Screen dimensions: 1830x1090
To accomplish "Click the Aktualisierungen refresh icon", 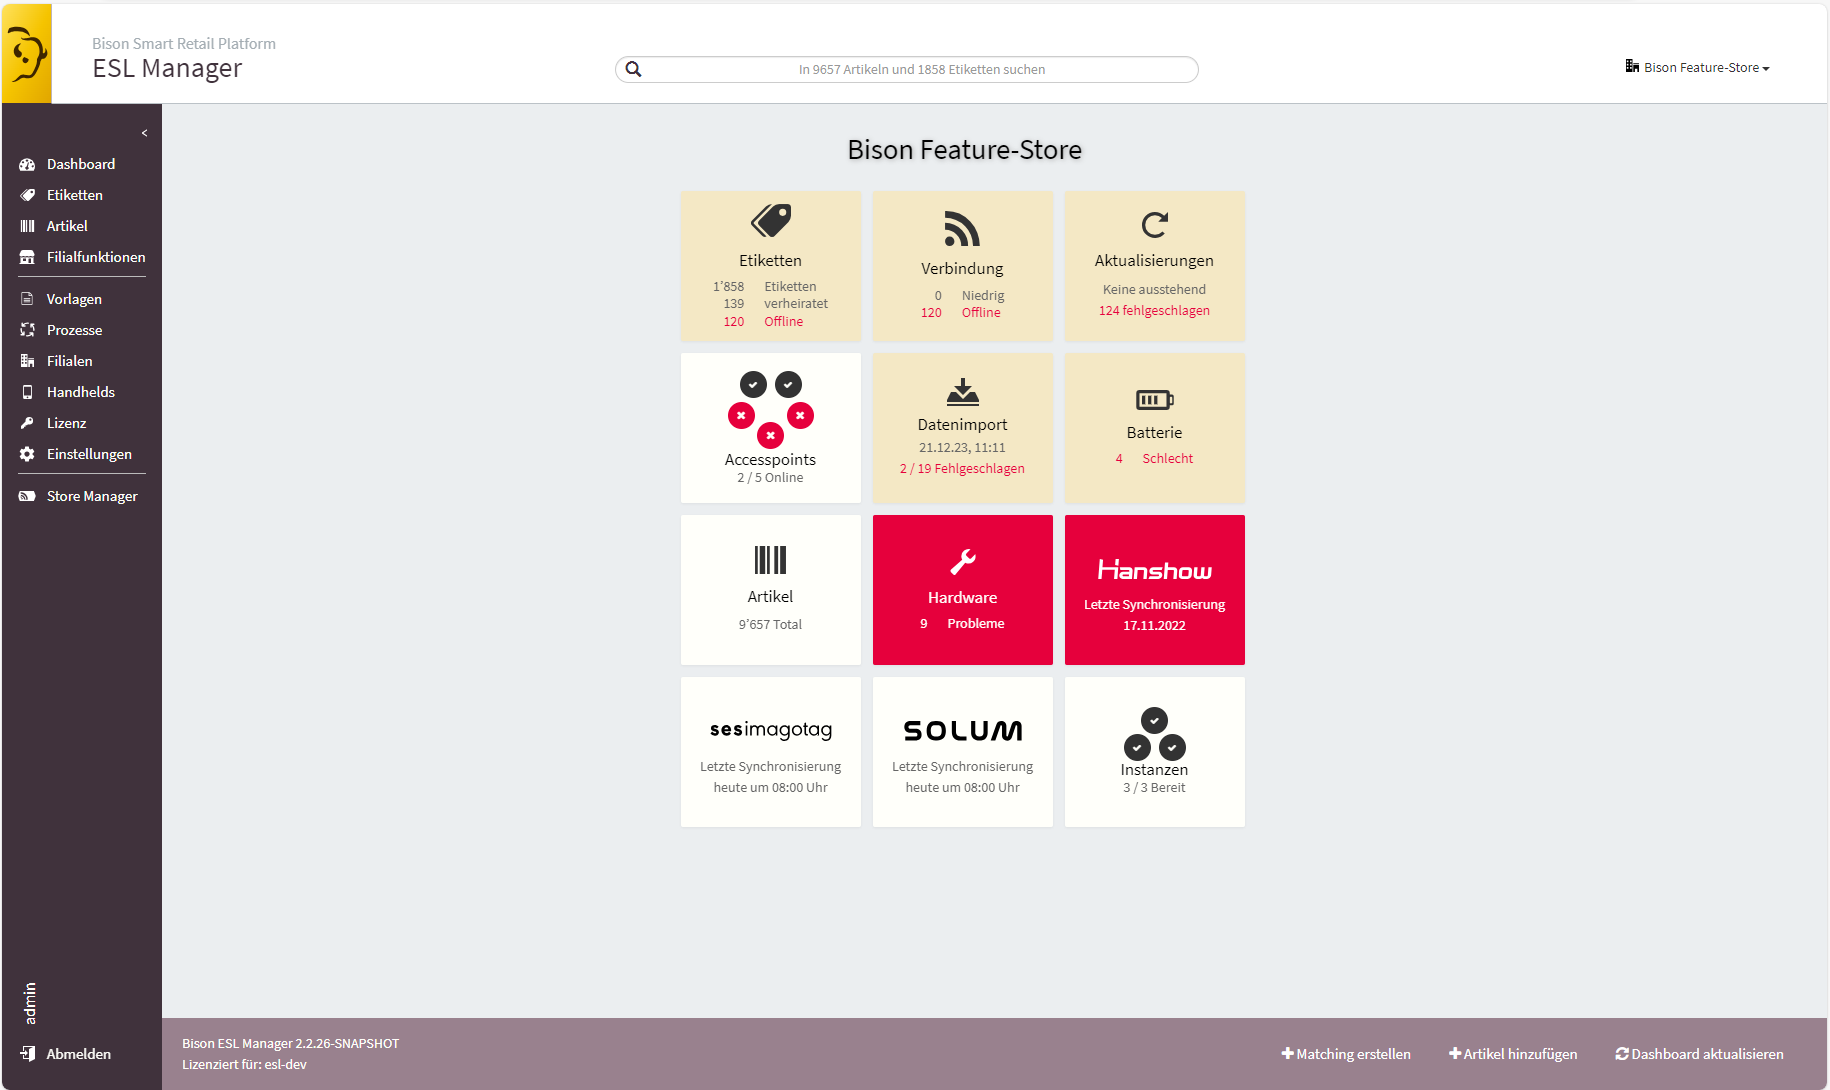I will [x=1154, y=224].
